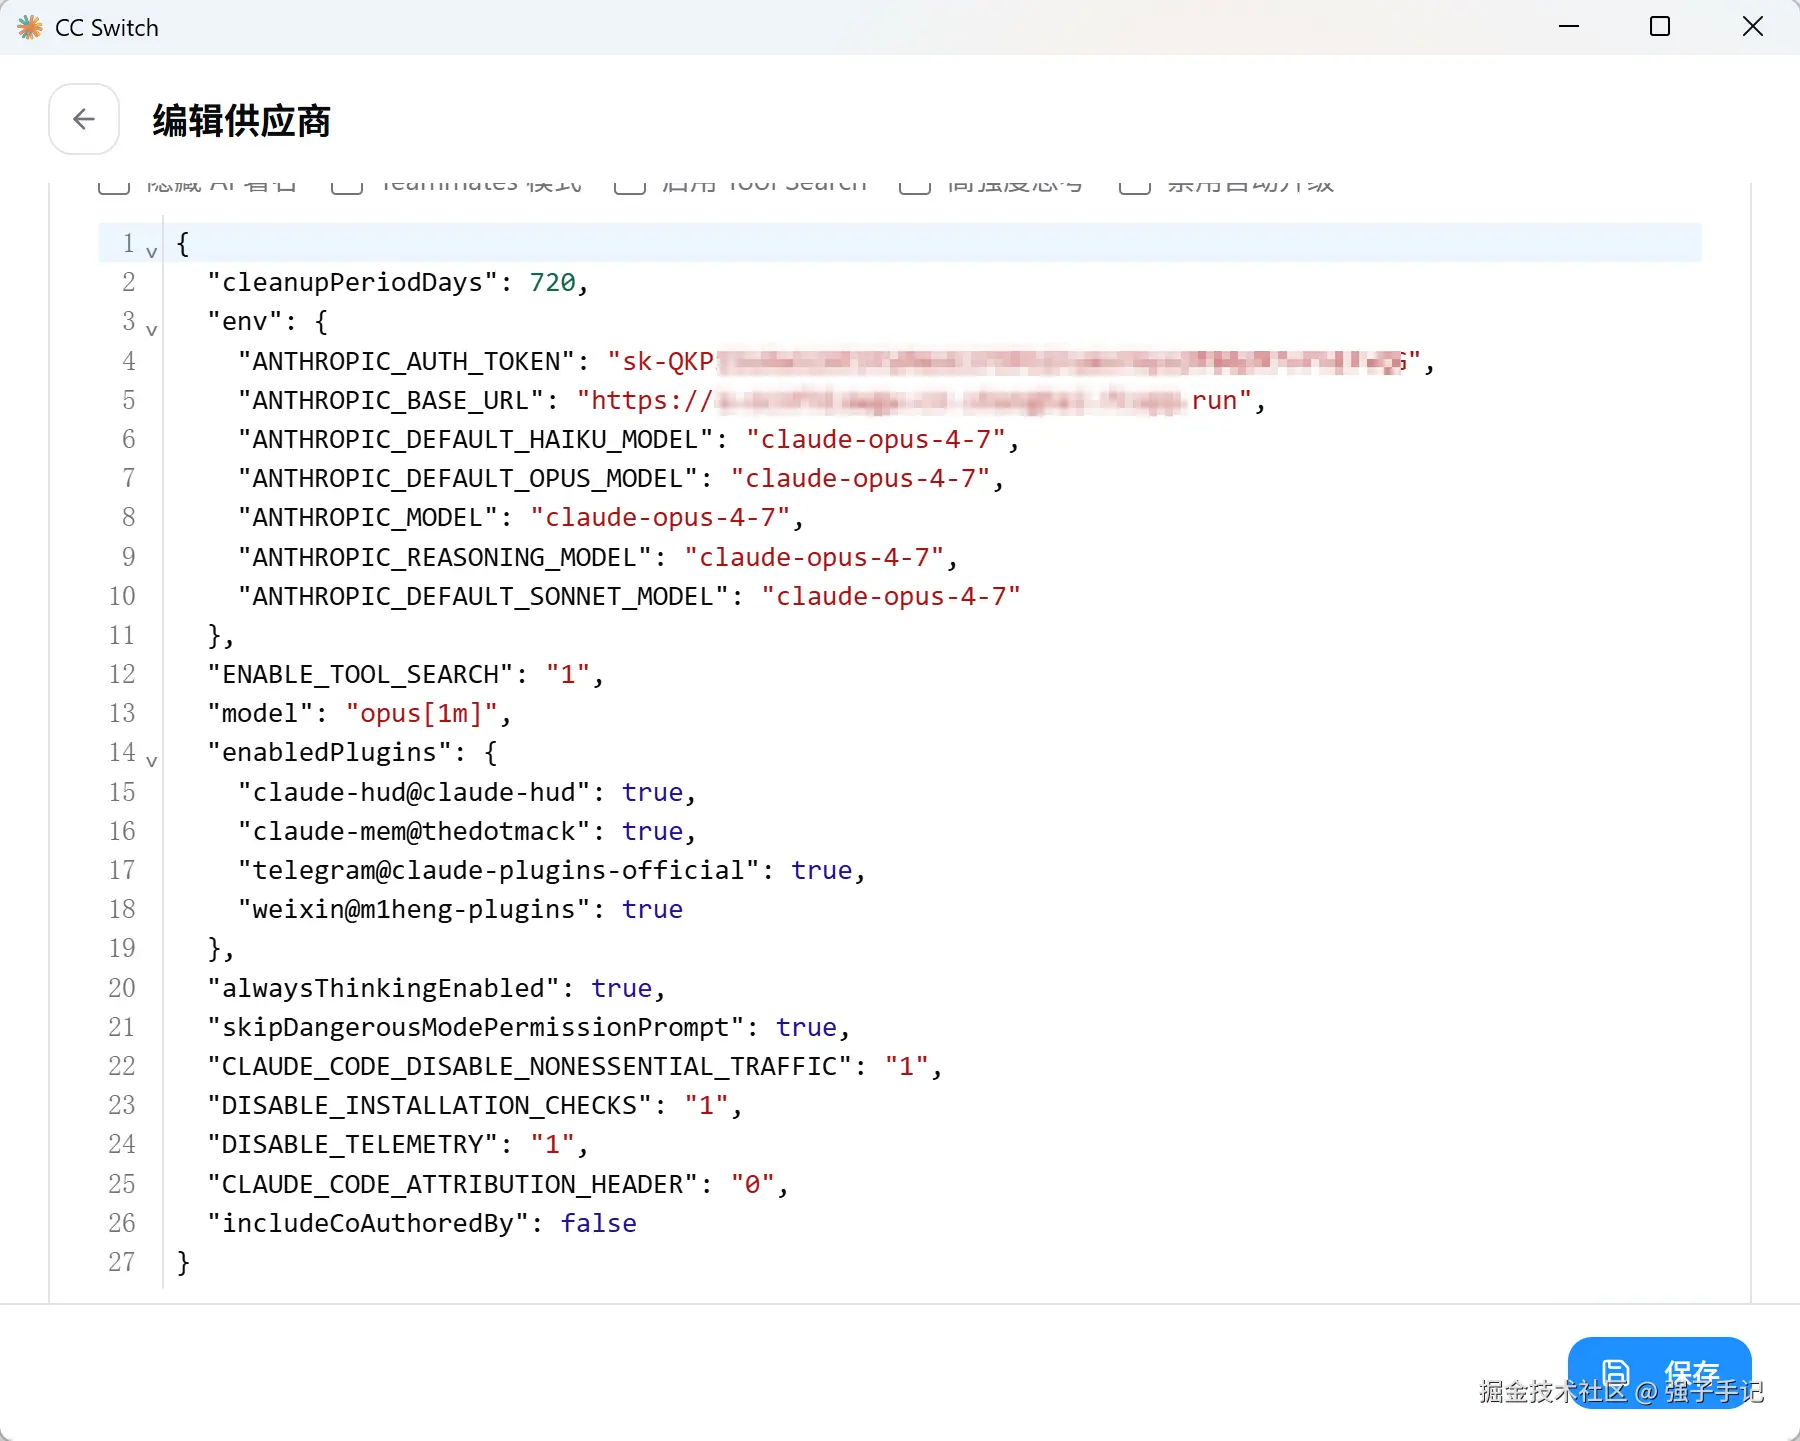Collapse the root object fold arrow on line 1

(152, 251)
